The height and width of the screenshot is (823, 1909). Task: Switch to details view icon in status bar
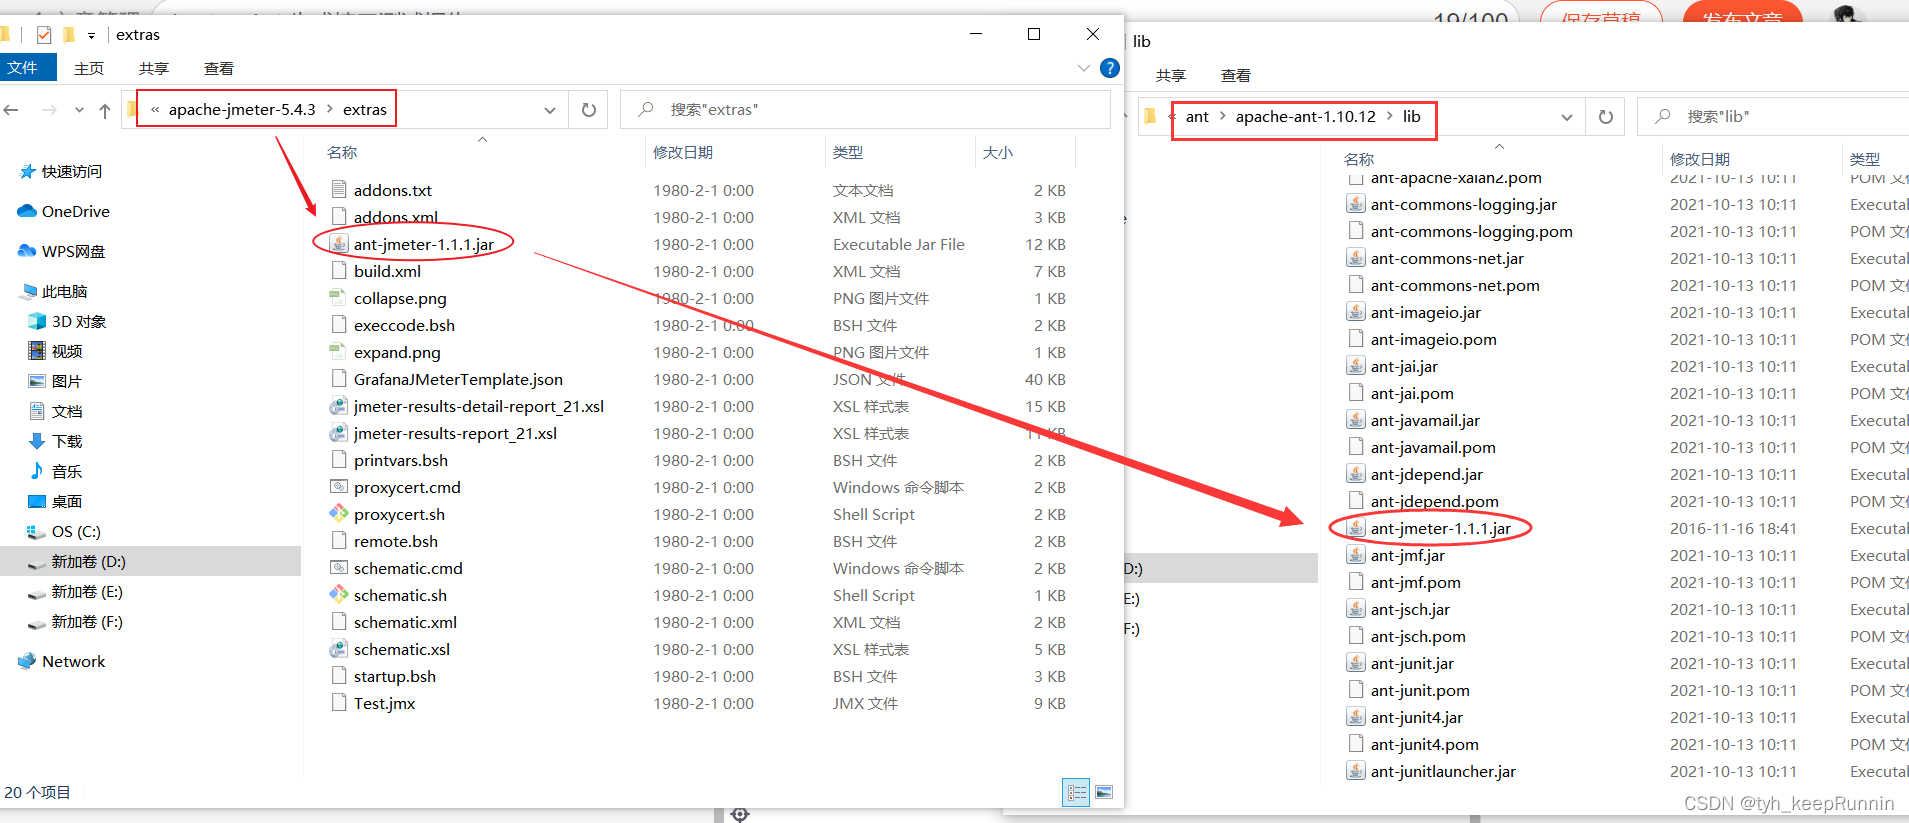pos(1076,792)
